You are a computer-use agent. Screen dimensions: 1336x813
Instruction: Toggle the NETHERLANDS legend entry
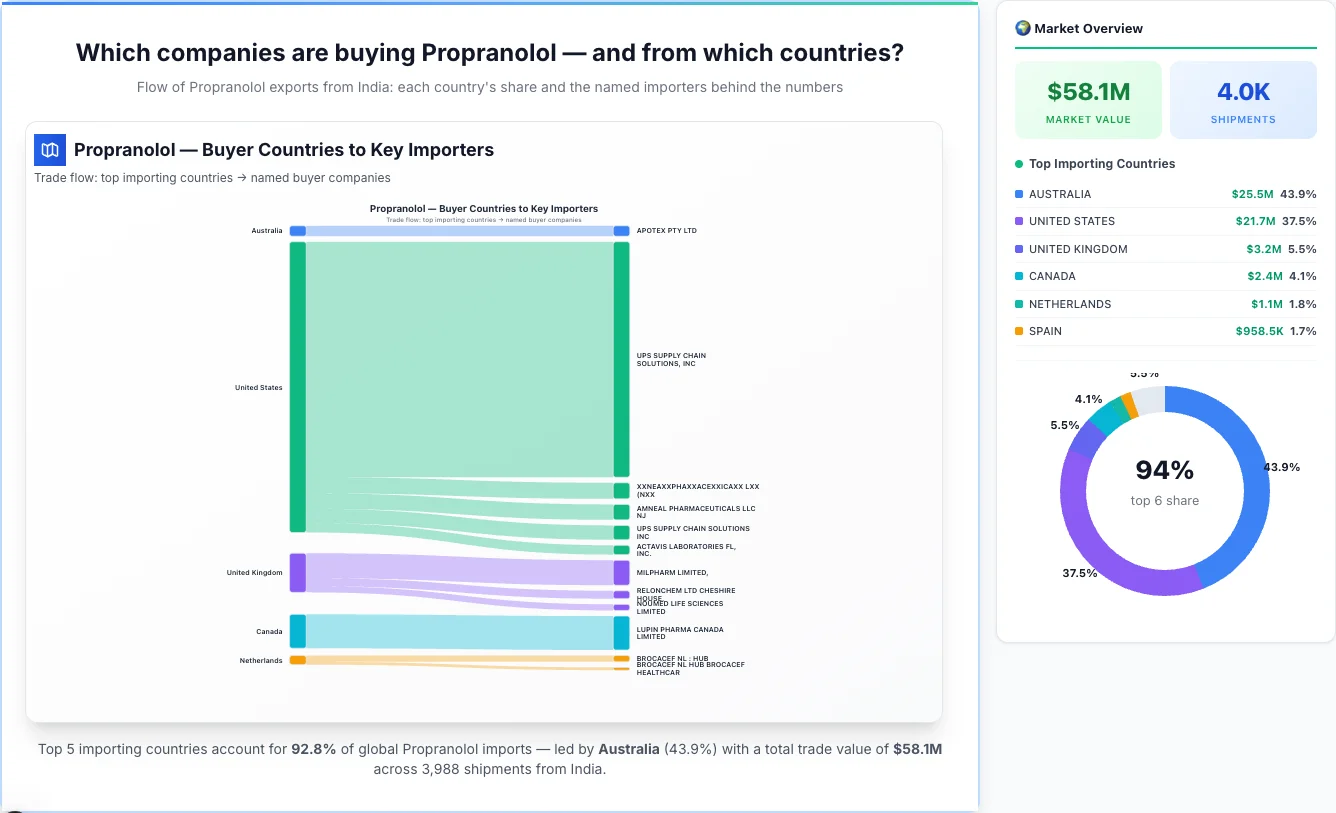pyautogui.click(x=1165, y=304)
